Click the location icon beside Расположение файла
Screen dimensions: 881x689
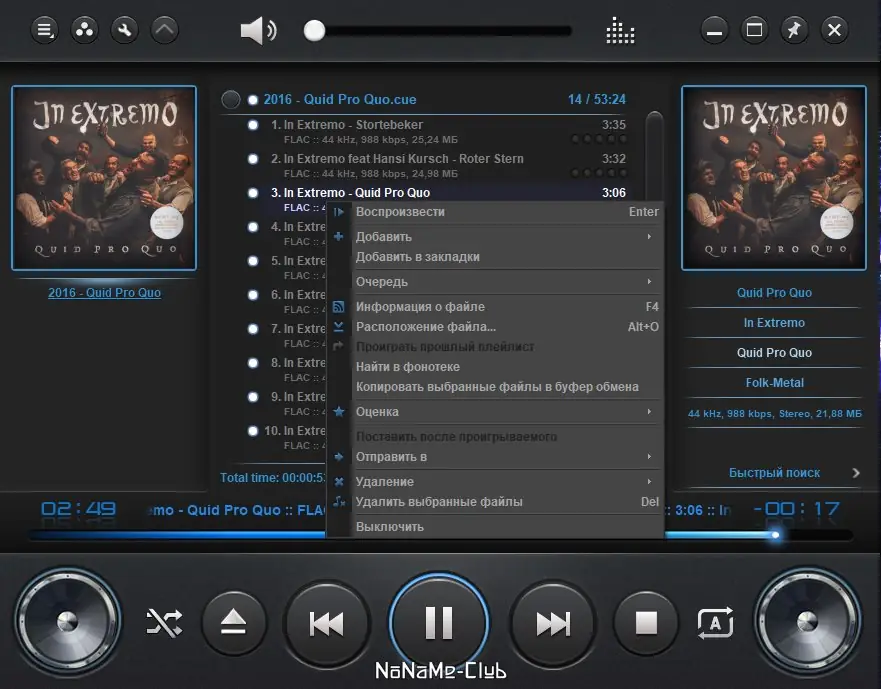[338, 327]
